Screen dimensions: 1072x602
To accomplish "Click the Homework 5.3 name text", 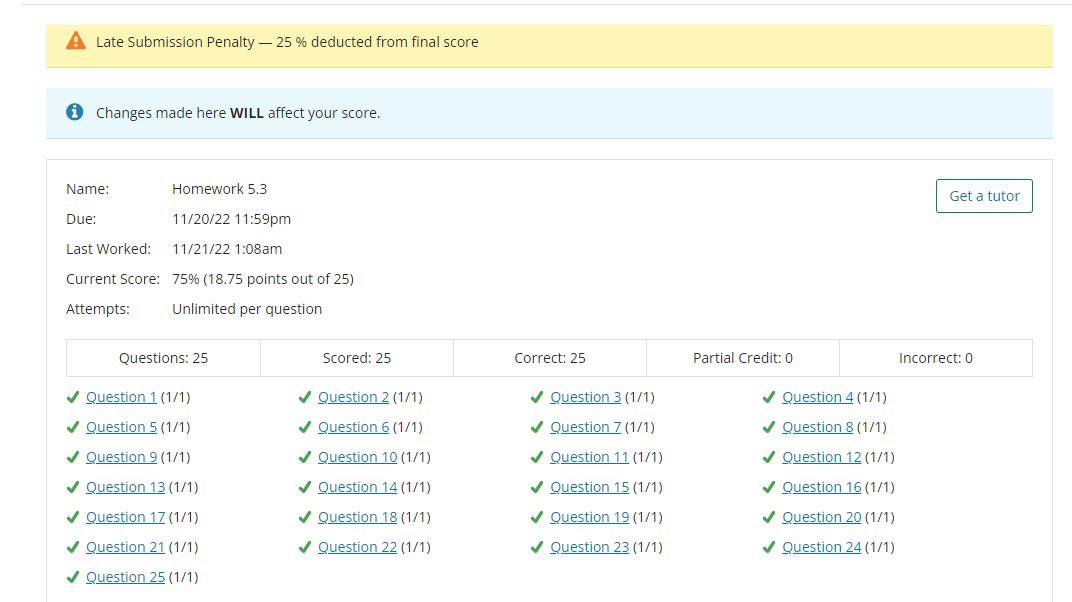I will [219, 189].
